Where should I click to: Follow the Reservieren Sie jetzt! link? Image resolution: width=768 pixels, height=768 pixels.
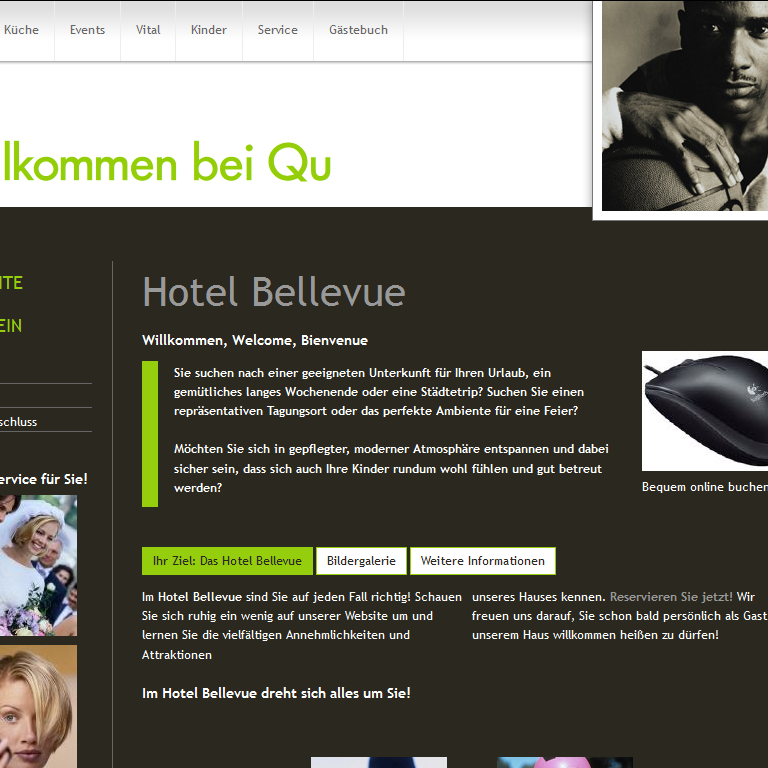click(x=671, y=597)
